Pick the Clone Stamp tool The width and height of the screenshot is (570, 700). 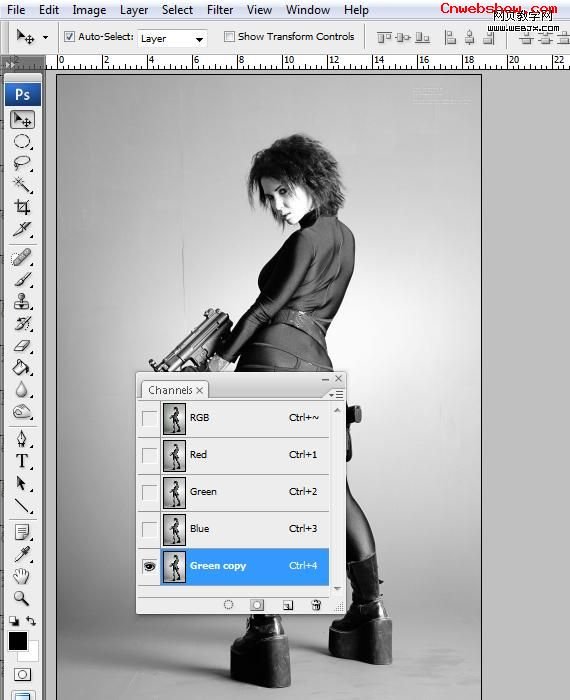22,301
